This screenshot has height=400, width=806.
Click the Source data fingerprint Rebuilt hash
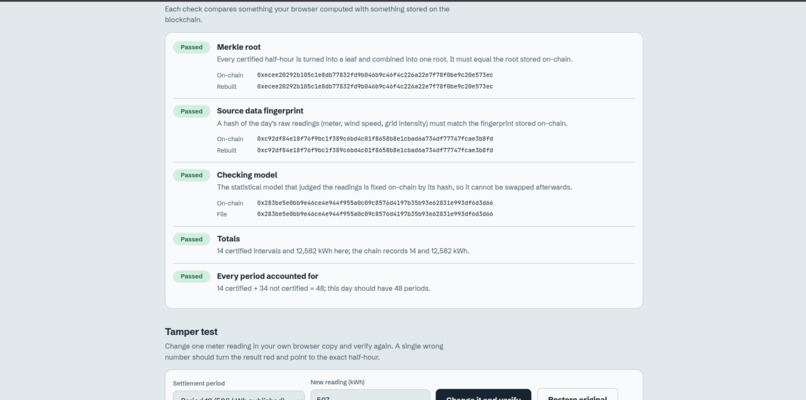(375, 150)
